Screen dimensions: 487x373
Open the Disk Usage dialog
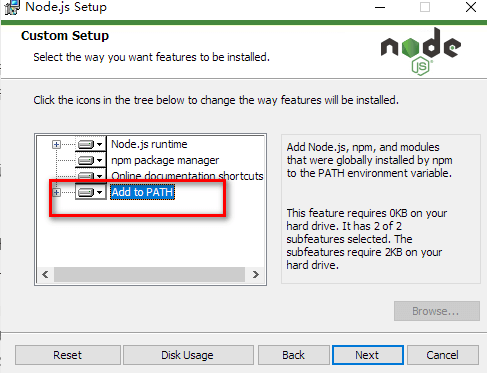(x=188, y=355)
